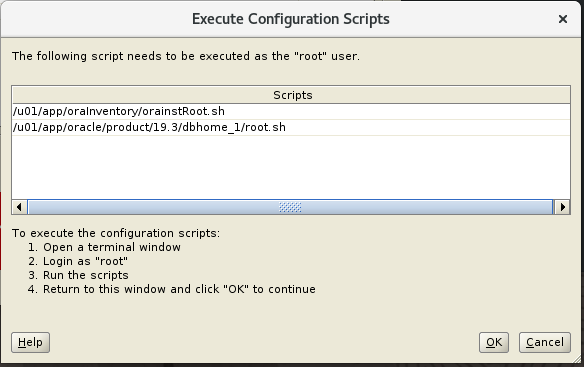Image resolution: width=584 pixels, height=367 pixels.
Task: Click step 4 'Return to this window' text
Action: pyautogui.click(x=172, y=289)
